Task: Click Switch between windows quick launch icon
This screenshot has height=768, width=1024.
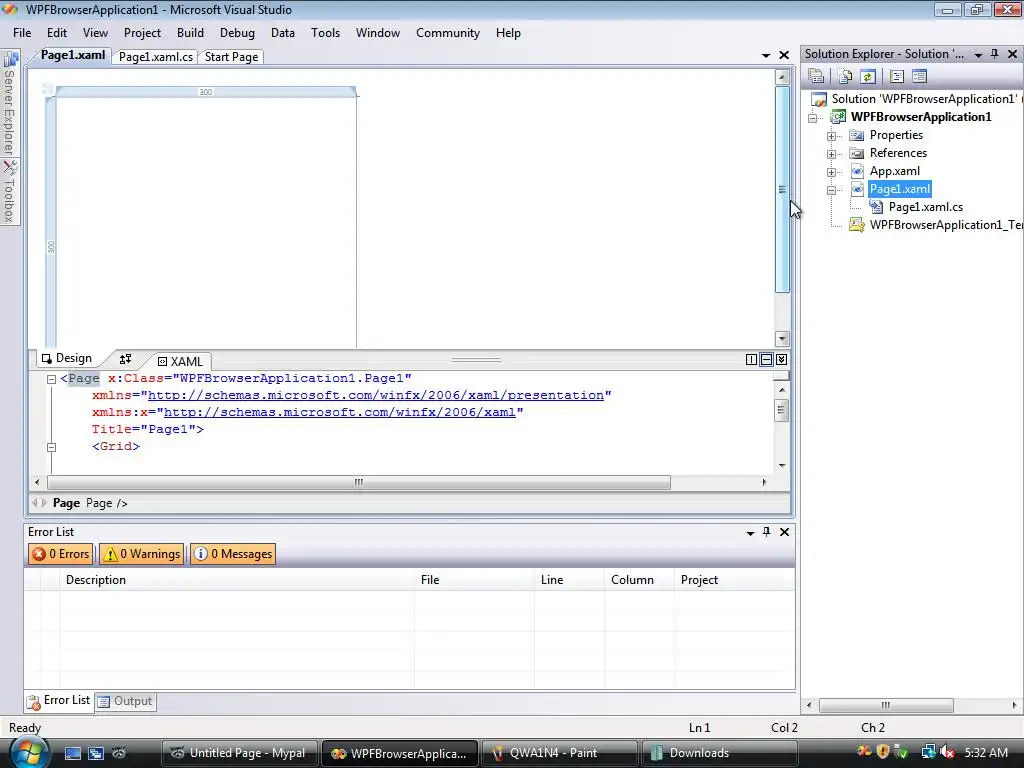Action: click(96, 753)
